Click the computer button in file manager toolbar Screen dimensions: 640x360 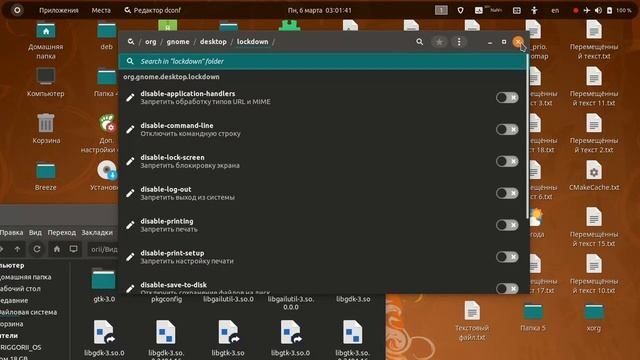coord(73,249)
